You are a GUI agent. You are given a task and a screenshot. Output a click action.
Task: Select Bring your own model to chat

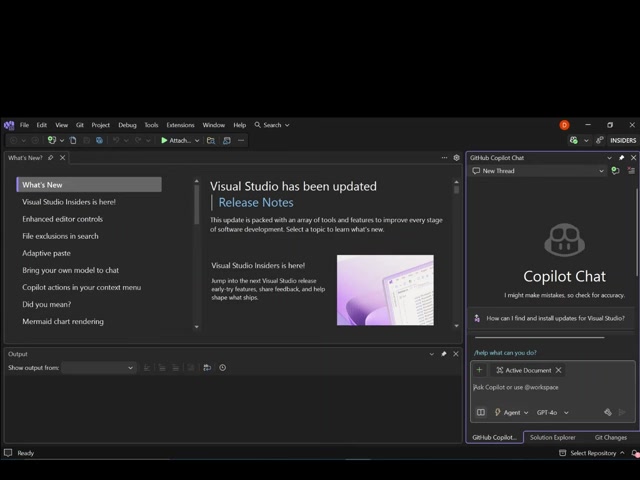(x=71, y=270)
